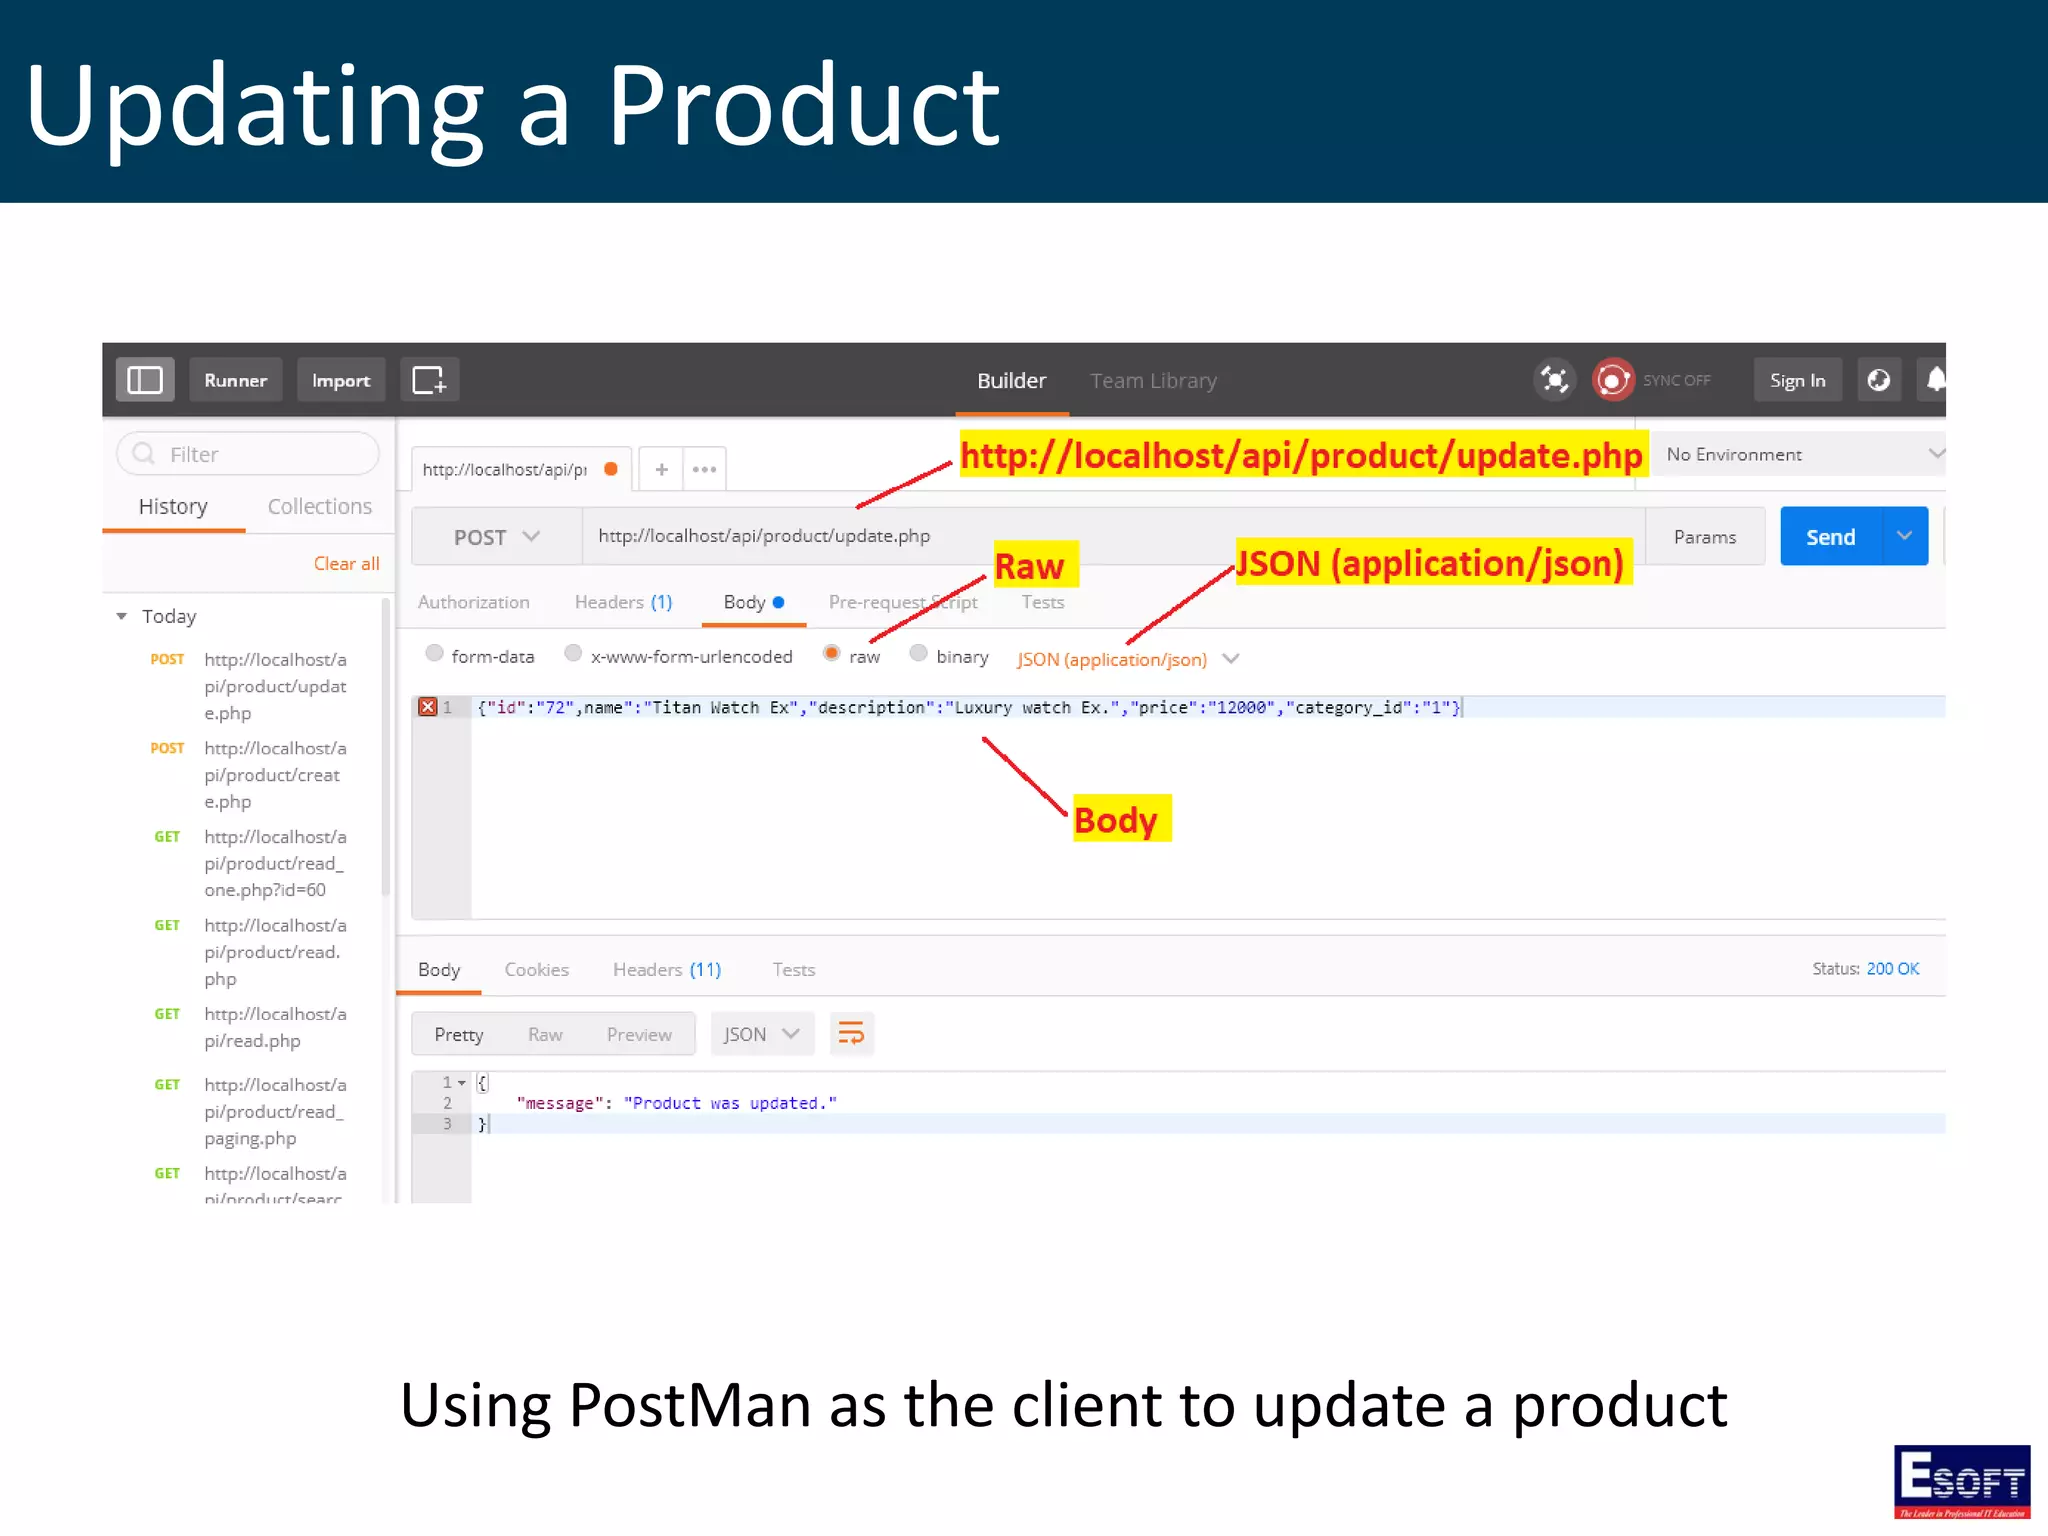This screenshot has height=1536, width=2048.
Task: Click the history sidebar scrollbar
Action: [386, 747]
